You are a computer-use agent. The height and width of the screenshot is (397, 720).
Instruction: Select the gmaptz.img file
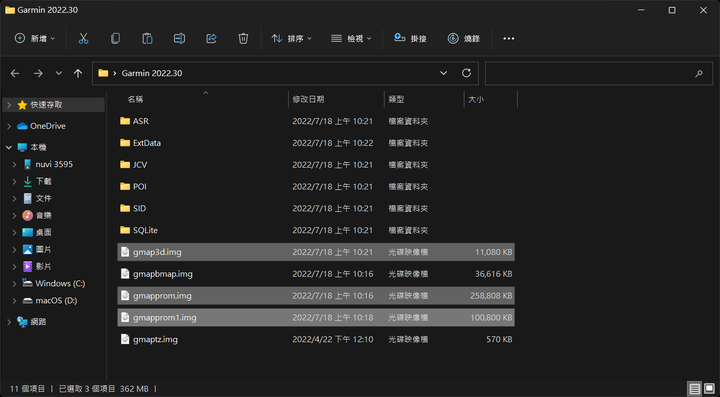click(316, 340)
